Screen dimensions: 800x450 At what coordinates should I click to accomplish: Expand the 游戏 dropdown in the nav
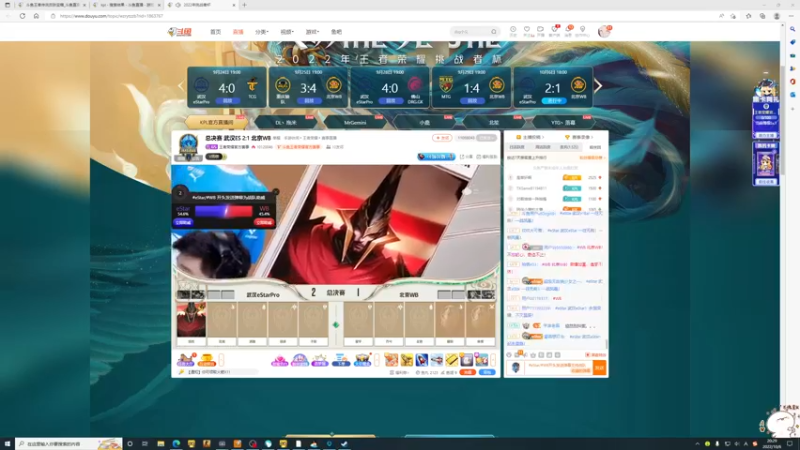[312, 32]
